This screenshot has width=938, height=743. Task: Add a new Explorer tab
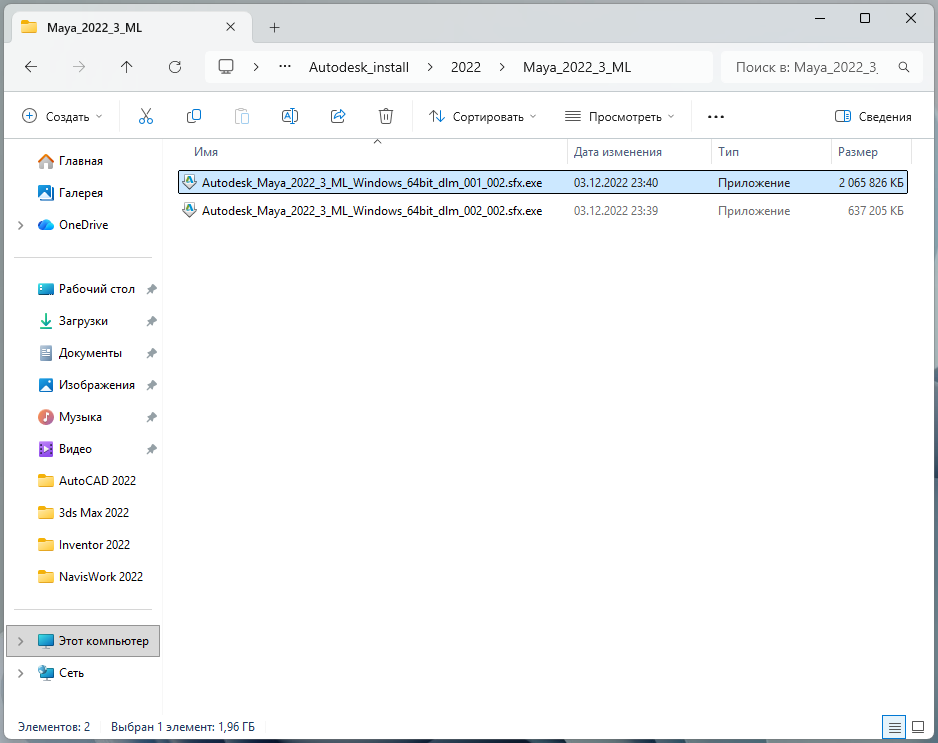point(275,28)
